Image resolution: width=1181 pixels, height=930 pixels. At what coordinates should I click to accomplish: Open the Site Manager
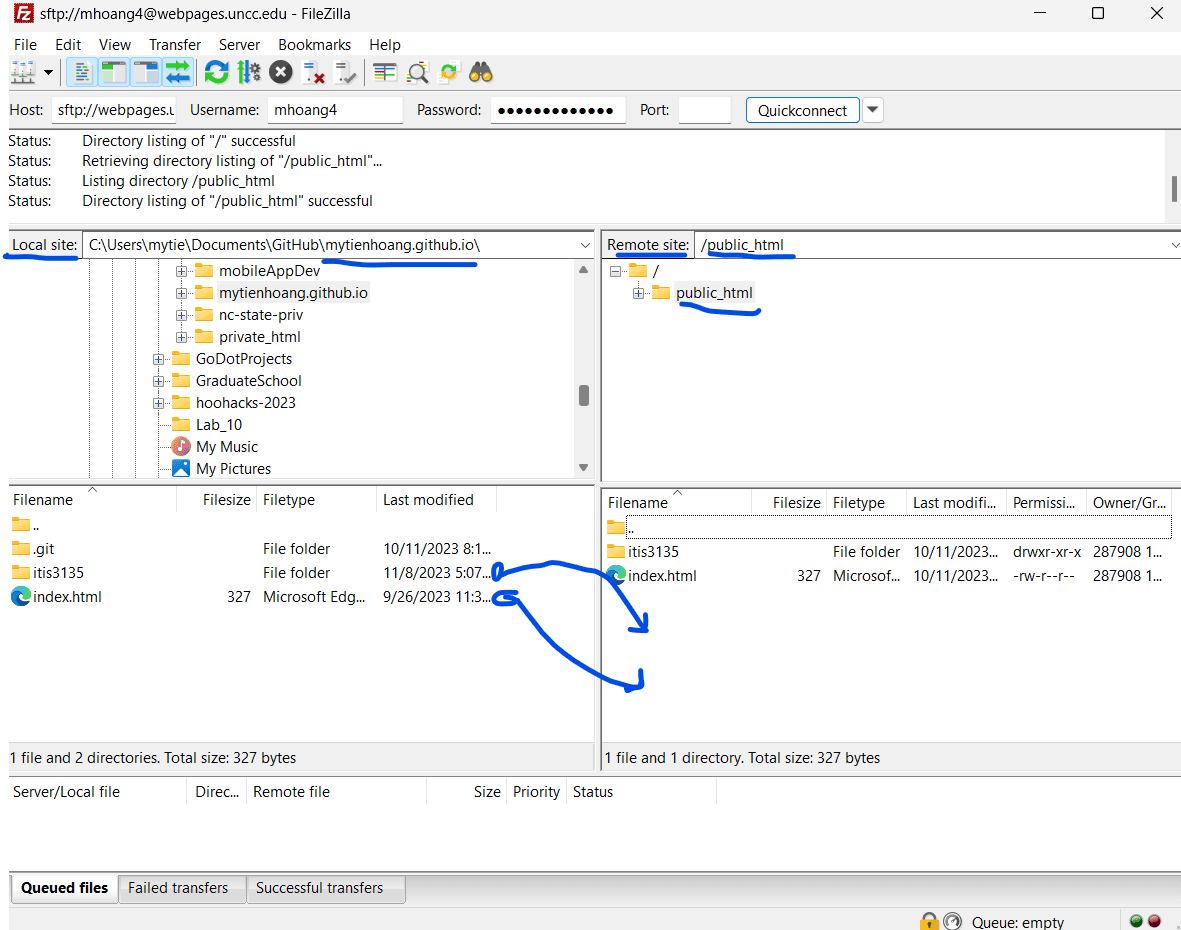tap(20, 72)
